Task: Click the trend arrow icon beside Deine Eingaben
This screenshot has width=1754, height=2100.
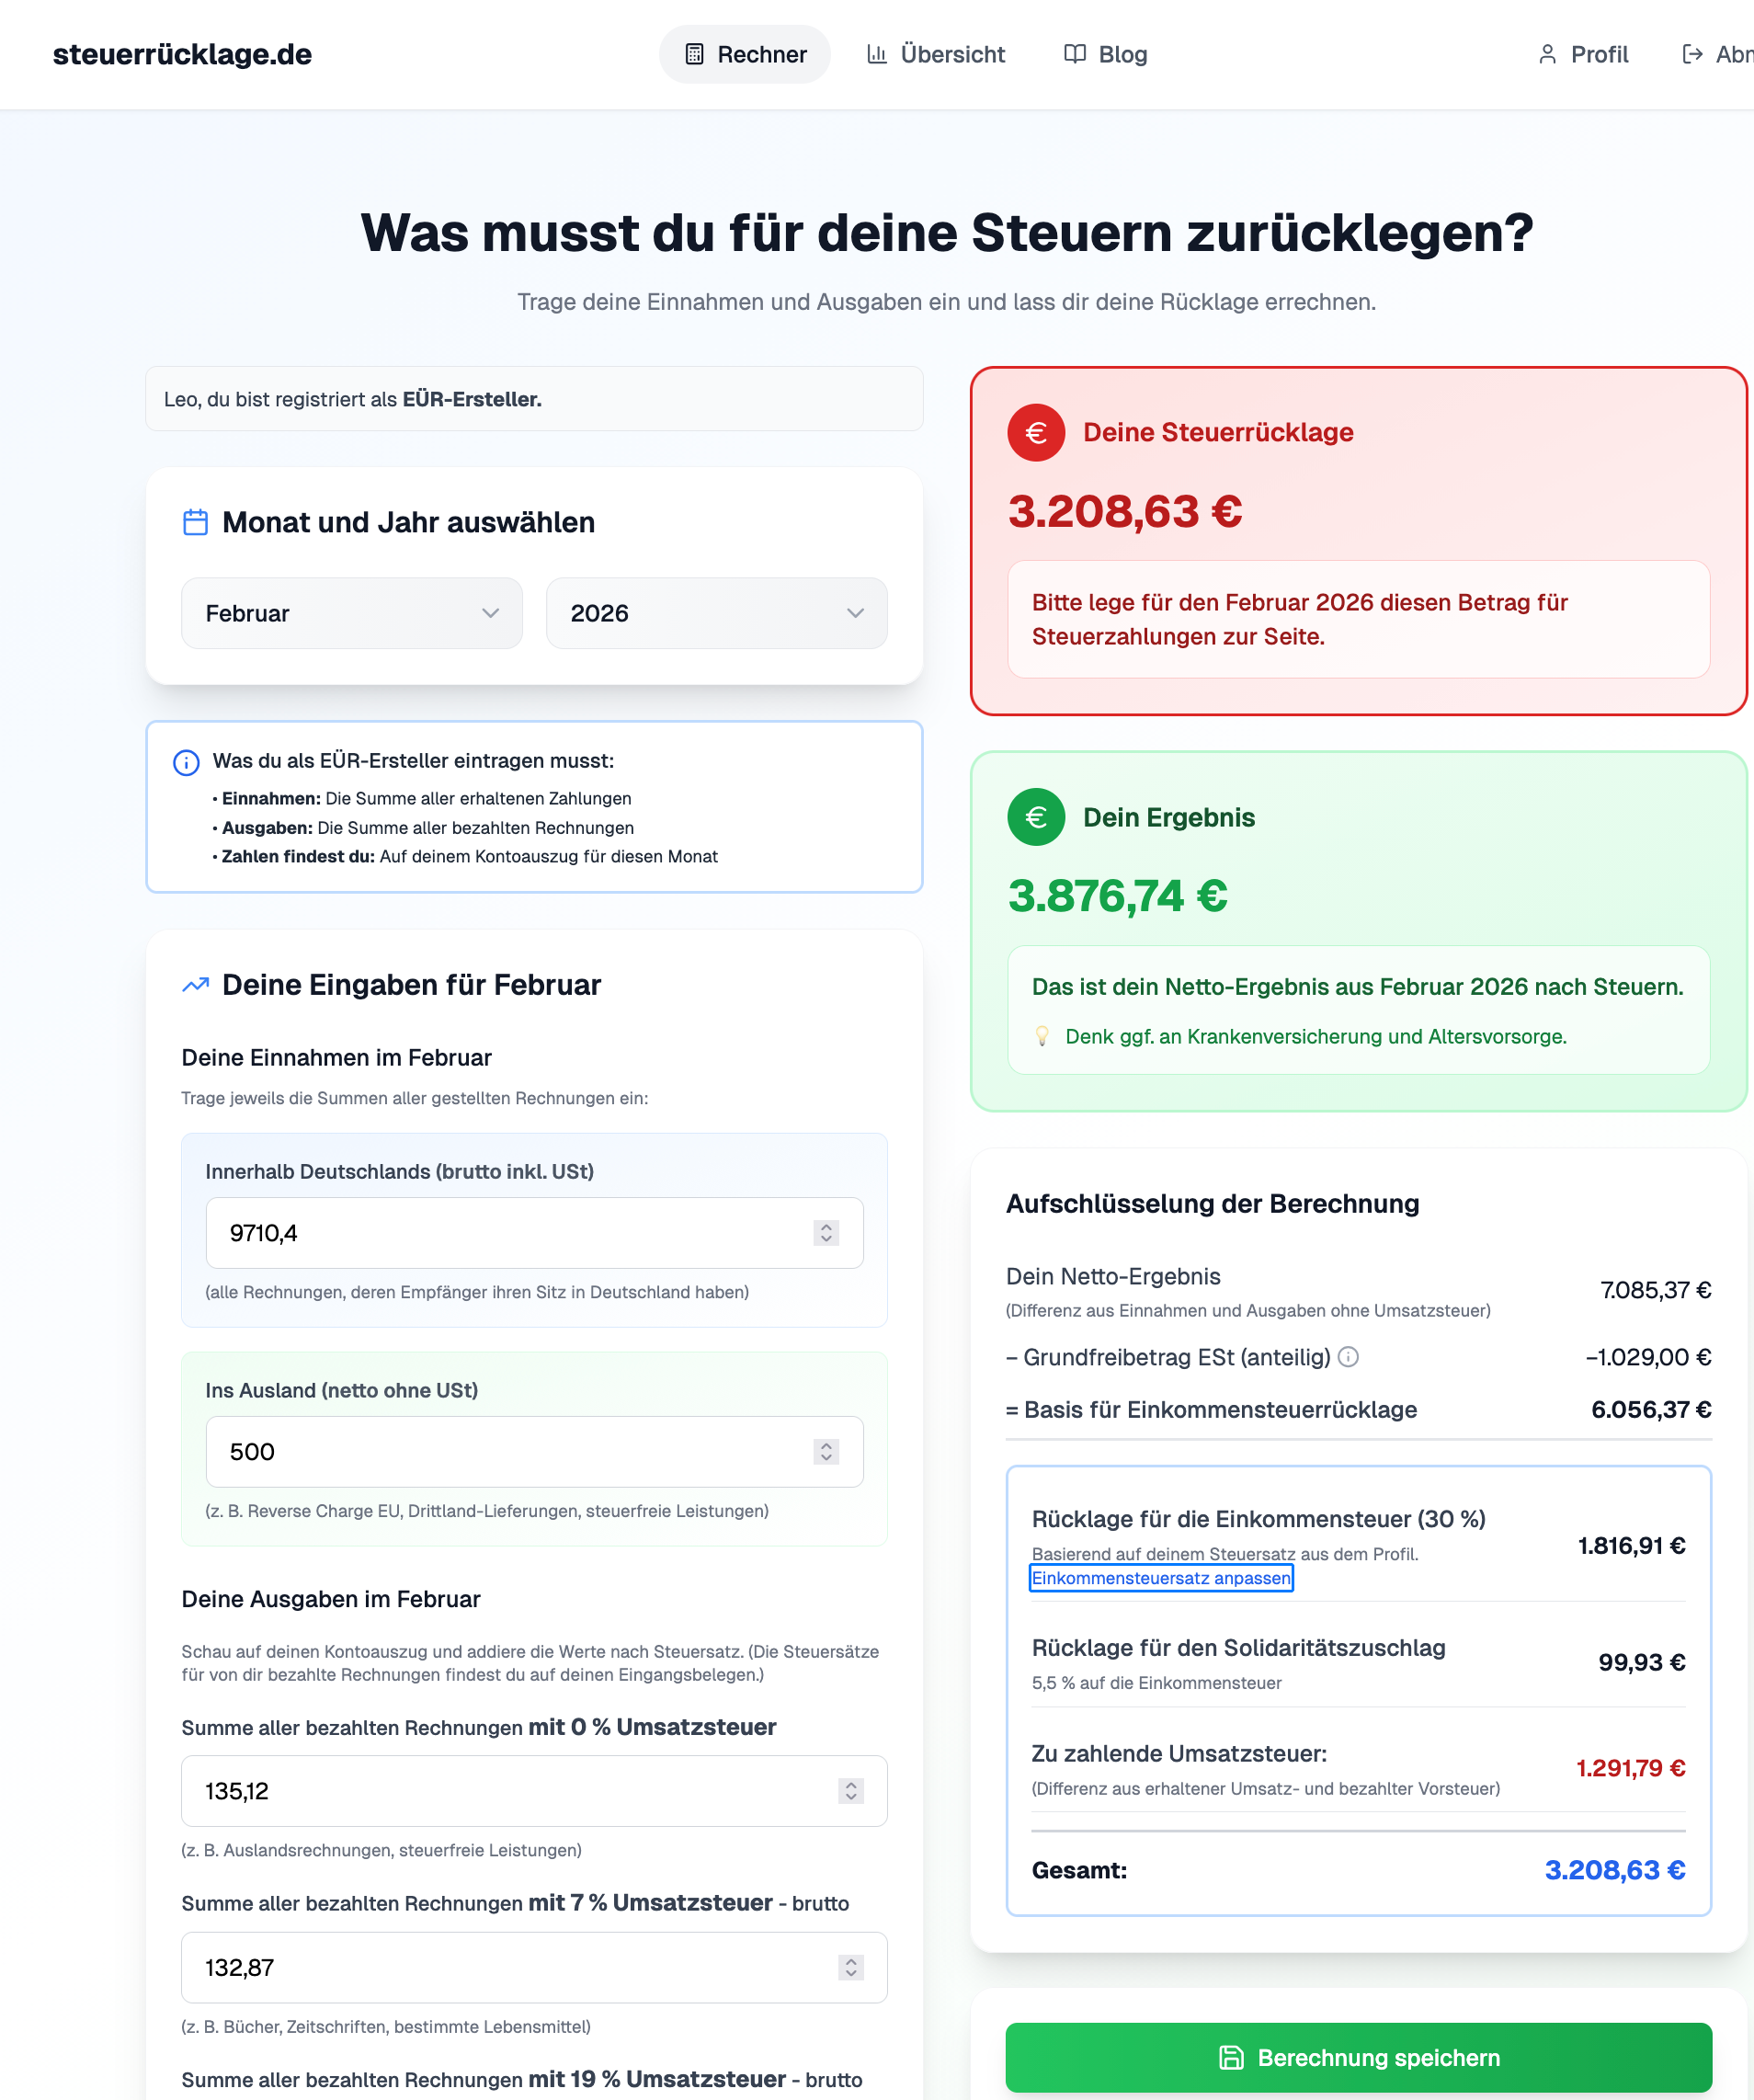Action: coord(196,985)
